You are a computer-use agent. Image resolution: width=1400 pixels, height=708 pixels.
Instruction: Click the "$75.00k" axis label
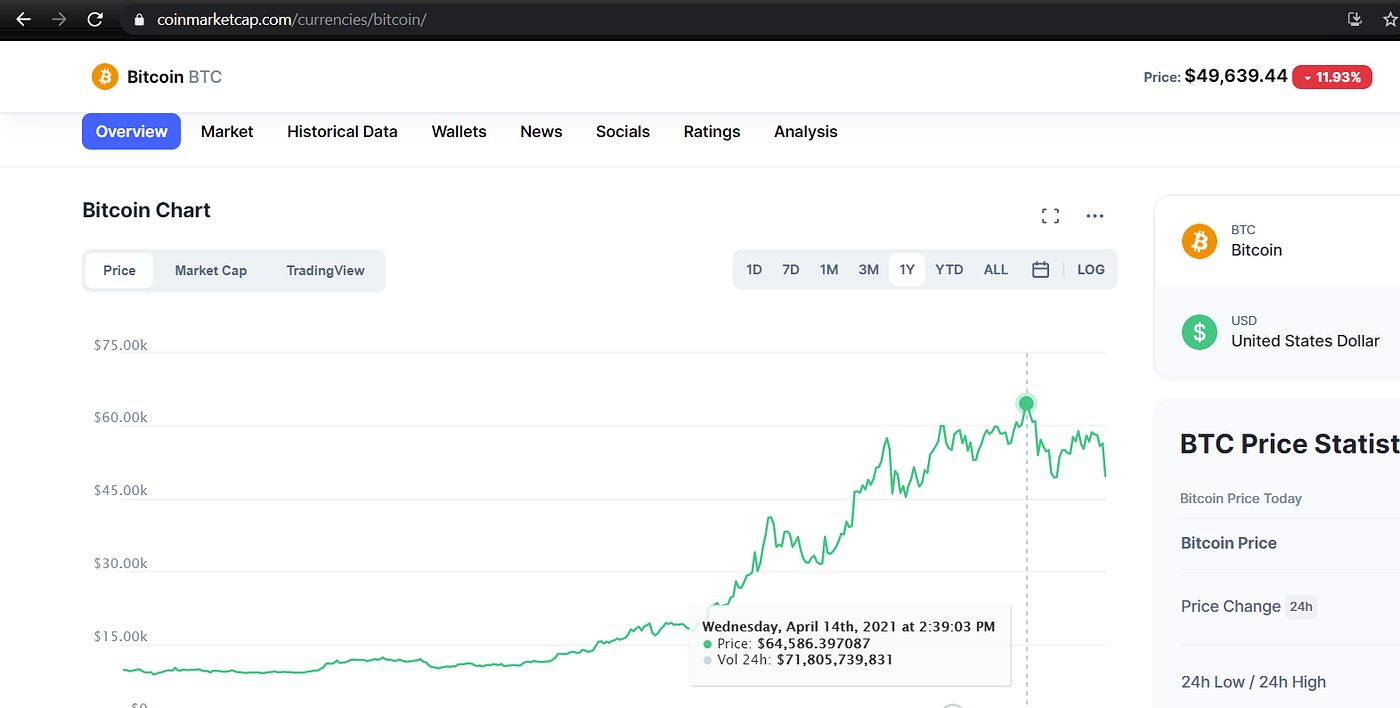(121, 344)
